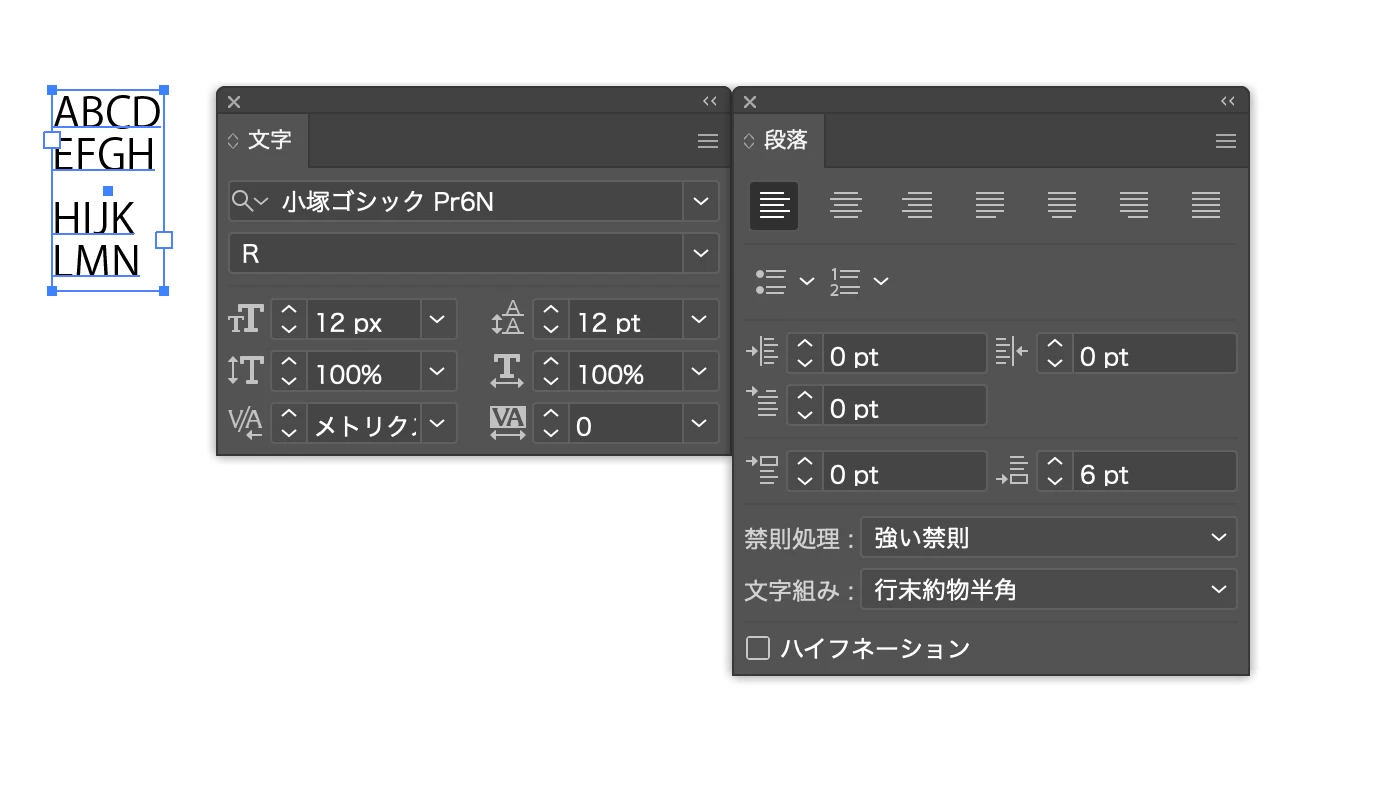Click the left indent stepper
The height and width of the screenshot is (798, 1386).
pyautogui.click(x=805, y=353)
